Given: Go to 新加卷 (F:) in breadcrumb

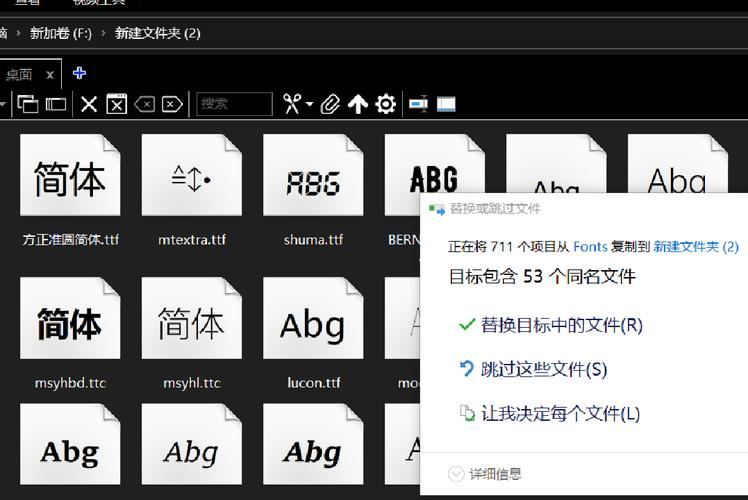Looking at the screenshot, I should (x=61, y=33).
